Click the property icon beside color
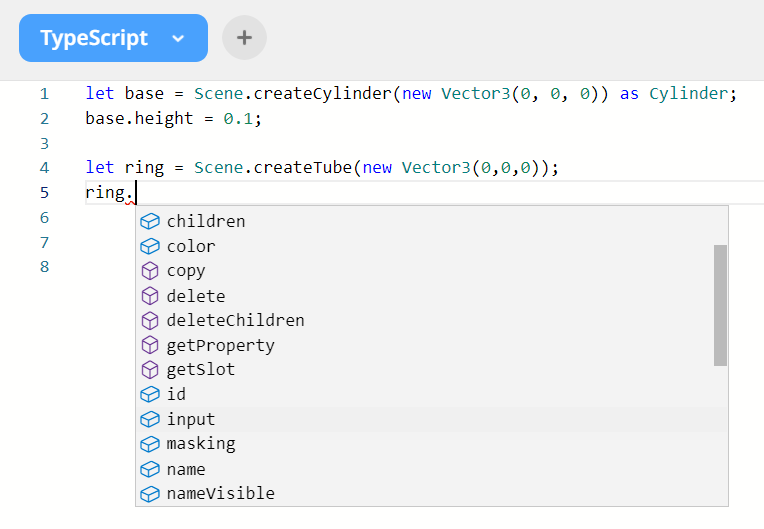Image resolution: width=764 pixels, height=529 pixels. (x=150, y=246)
